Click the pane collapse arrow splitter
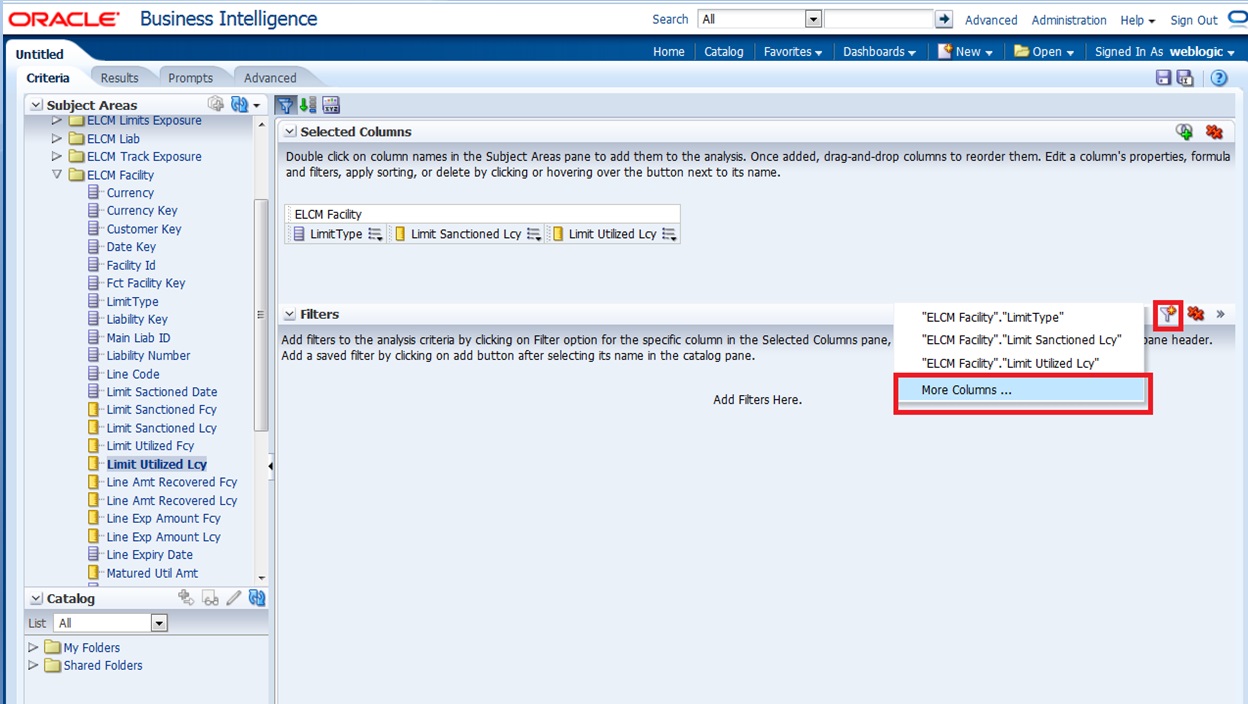Image resolution: width=1248 pixels, height=704 pixels. 271,466
